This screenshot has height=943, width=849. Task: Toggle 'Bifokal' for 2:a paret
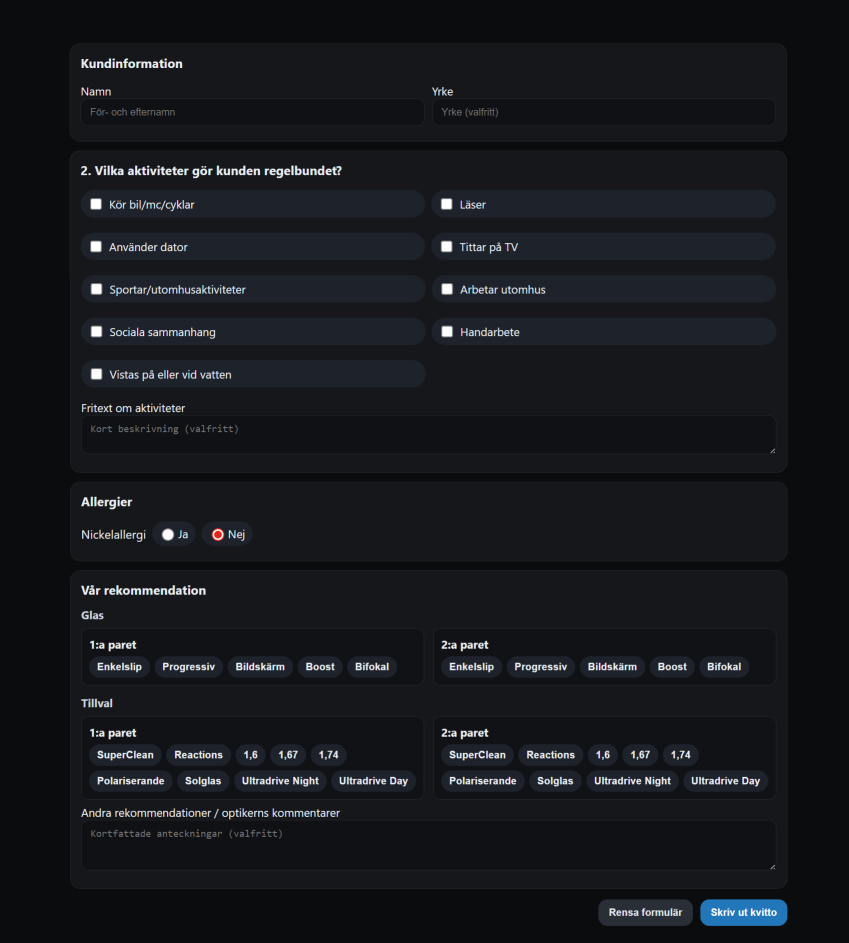[724, 667]
